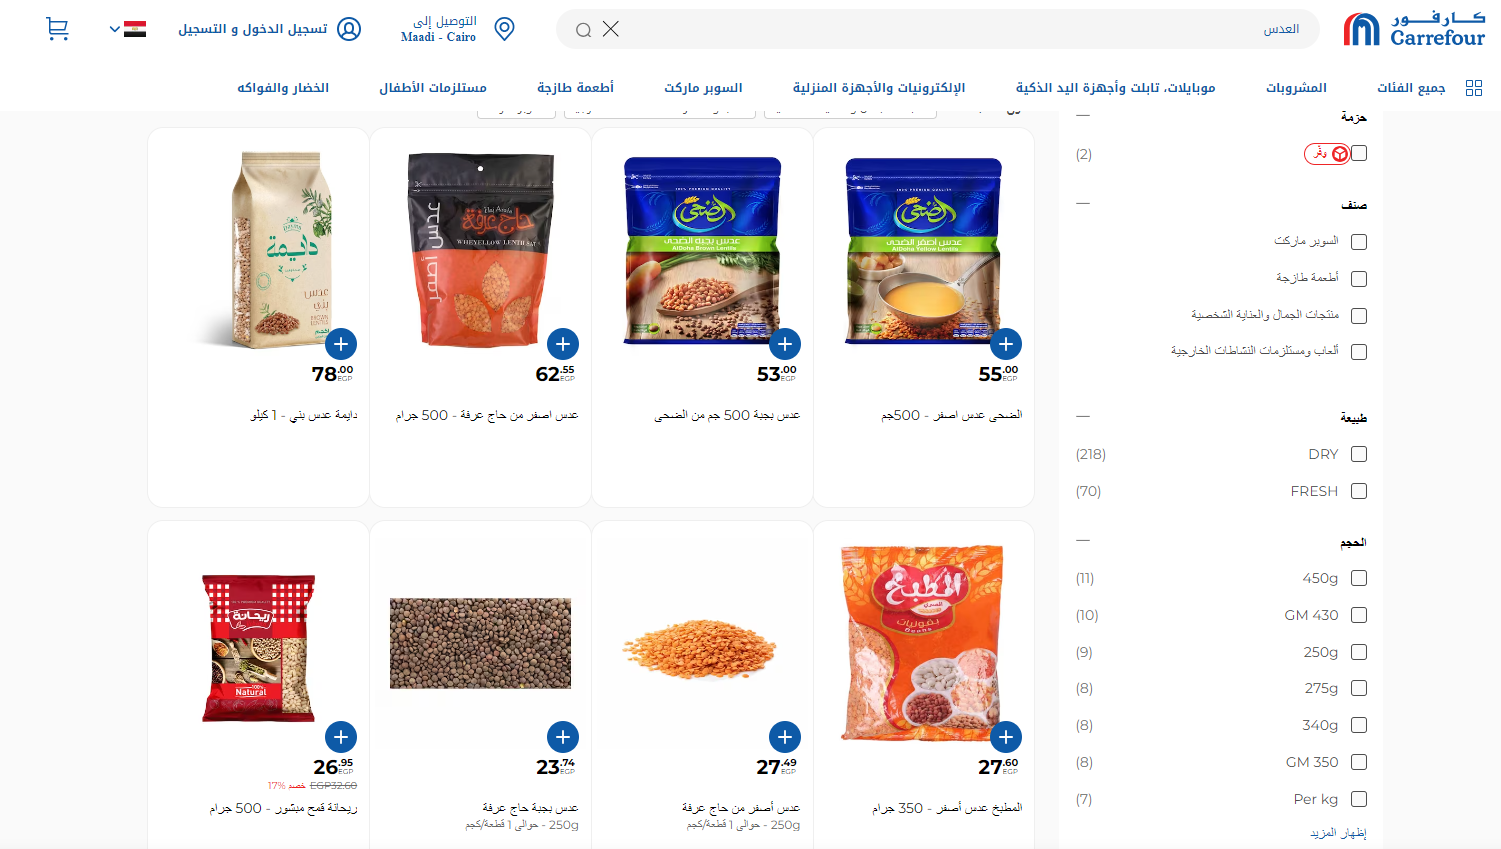
Task: Click تسجيل الدخول و التسجيل link
Action: coord(253,29)
